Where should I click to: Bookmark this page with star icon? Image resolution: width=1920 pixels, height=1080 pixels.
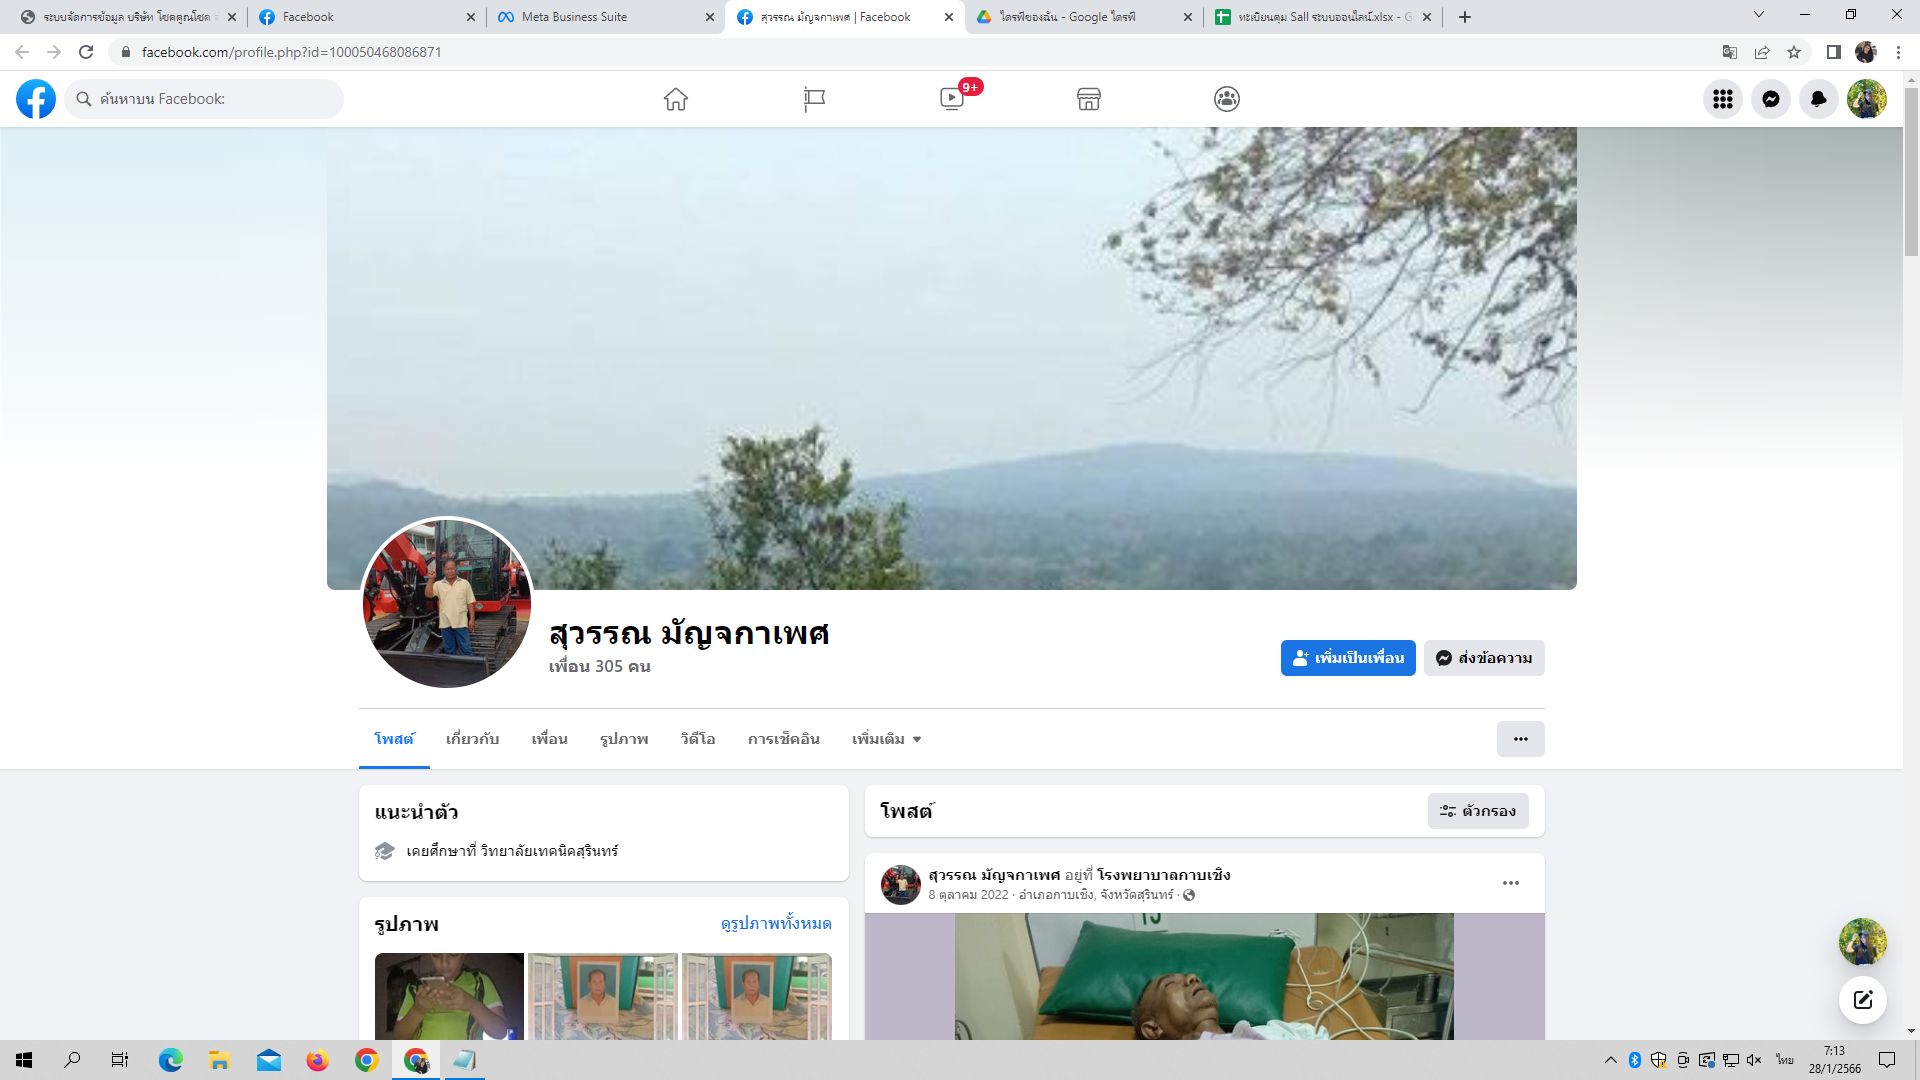tap(1794, 52)
